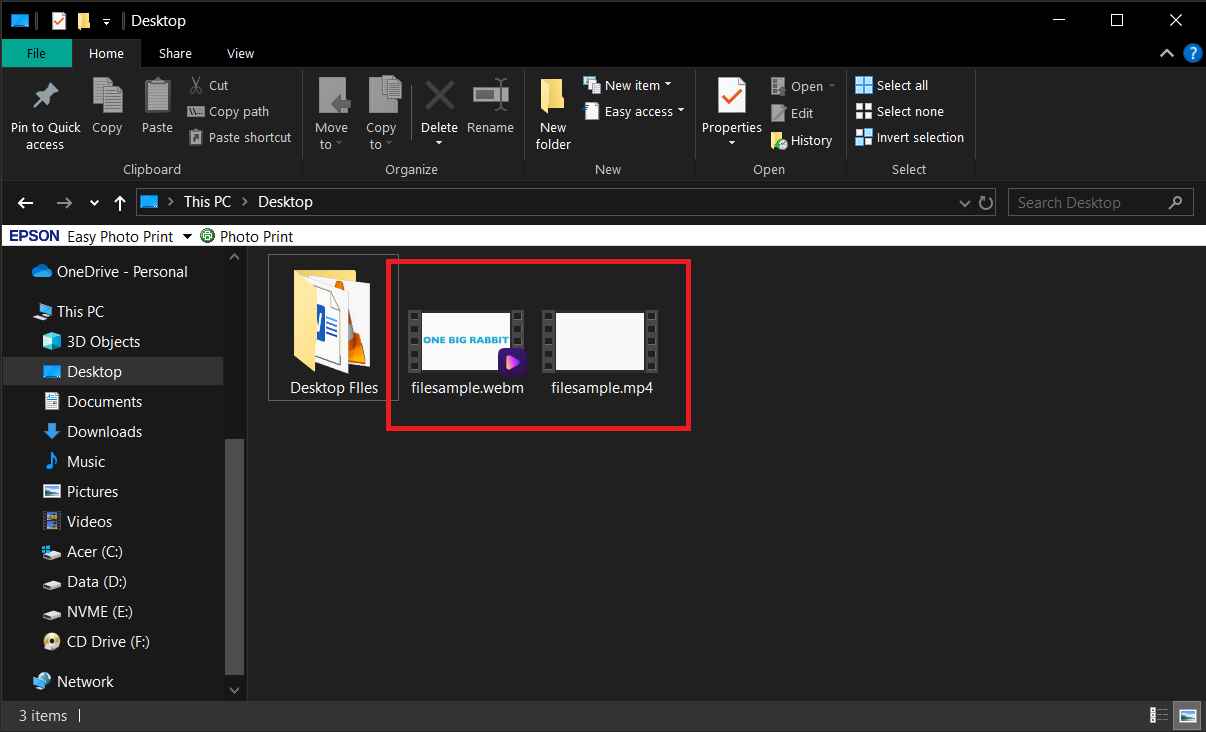Open file History command
This screenshot has width=1206, height=732.
tap(802, 141)
